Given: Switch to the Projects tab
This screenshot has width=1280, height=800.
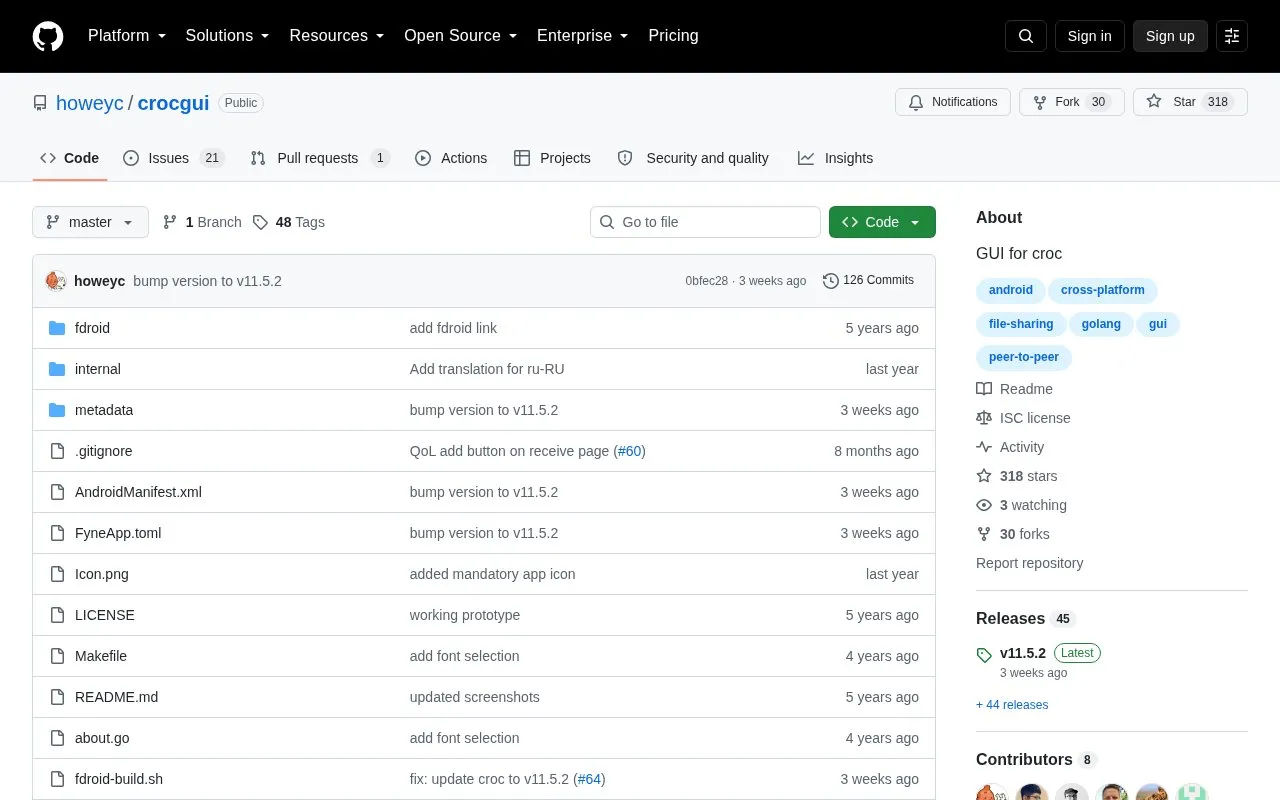Looking at the screenshot, I should pyautogui.click(x=552, y=158).
